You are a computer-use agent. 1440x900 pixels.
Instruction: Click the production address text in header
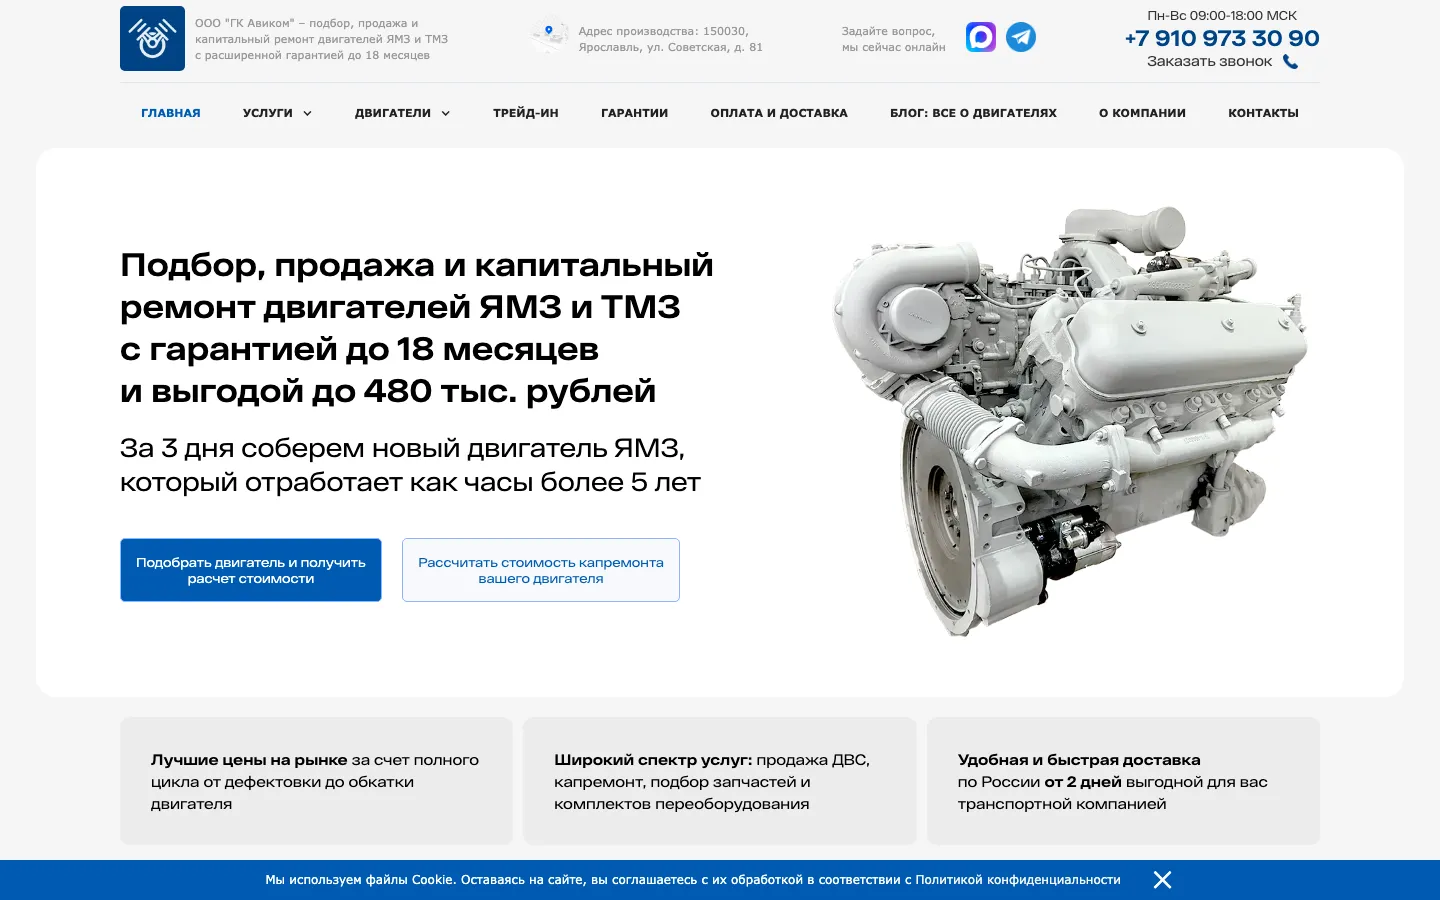point(670,39)
